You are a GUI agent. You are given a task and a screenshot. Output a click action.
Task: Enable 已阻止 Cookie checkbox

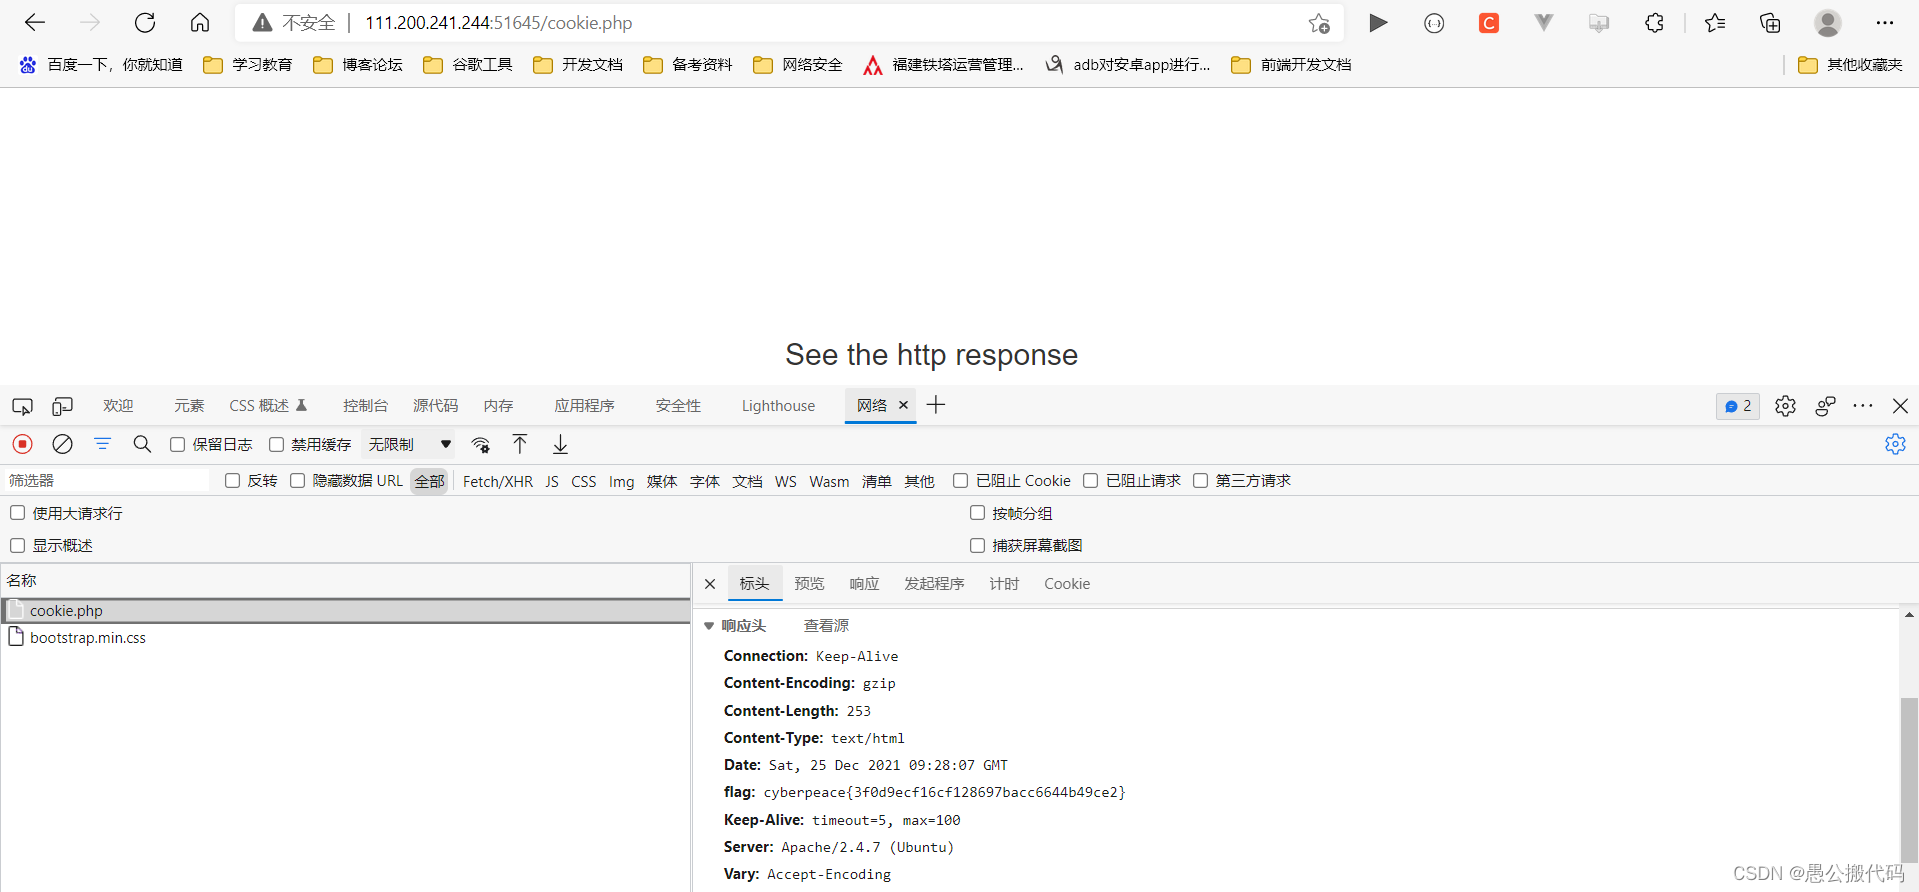tap(960, 481)
